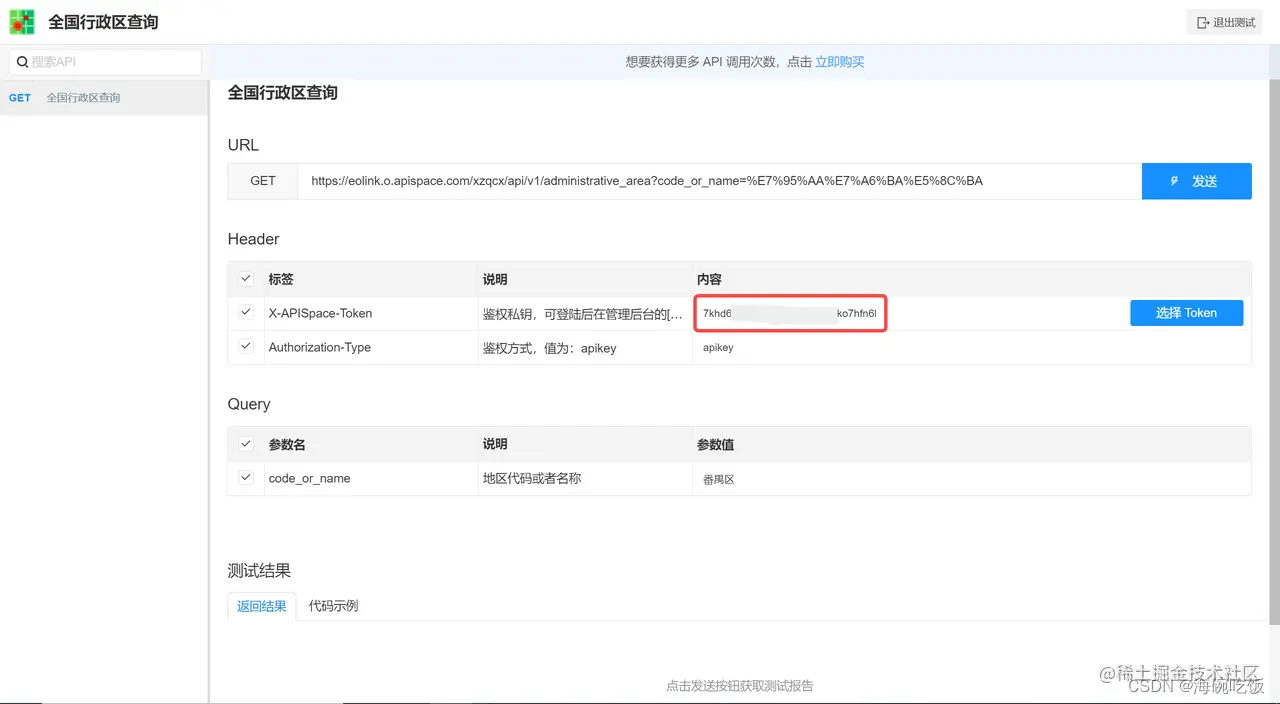Click the 番禺区 parameter value

tap(719, 479)
